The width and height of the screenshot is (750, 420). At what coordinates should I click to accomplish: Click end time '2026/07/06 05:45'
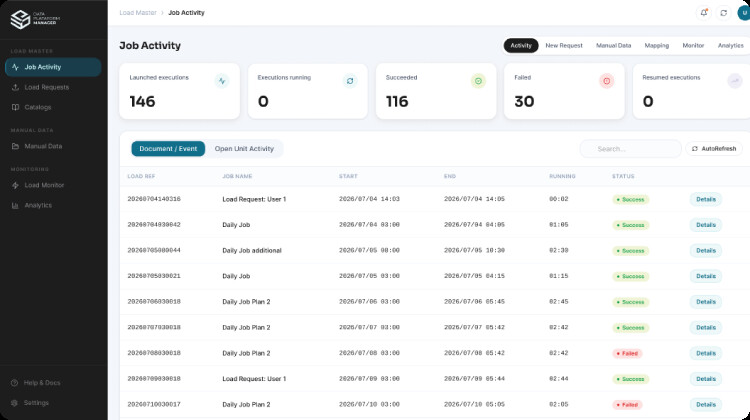tap(474, 302)
